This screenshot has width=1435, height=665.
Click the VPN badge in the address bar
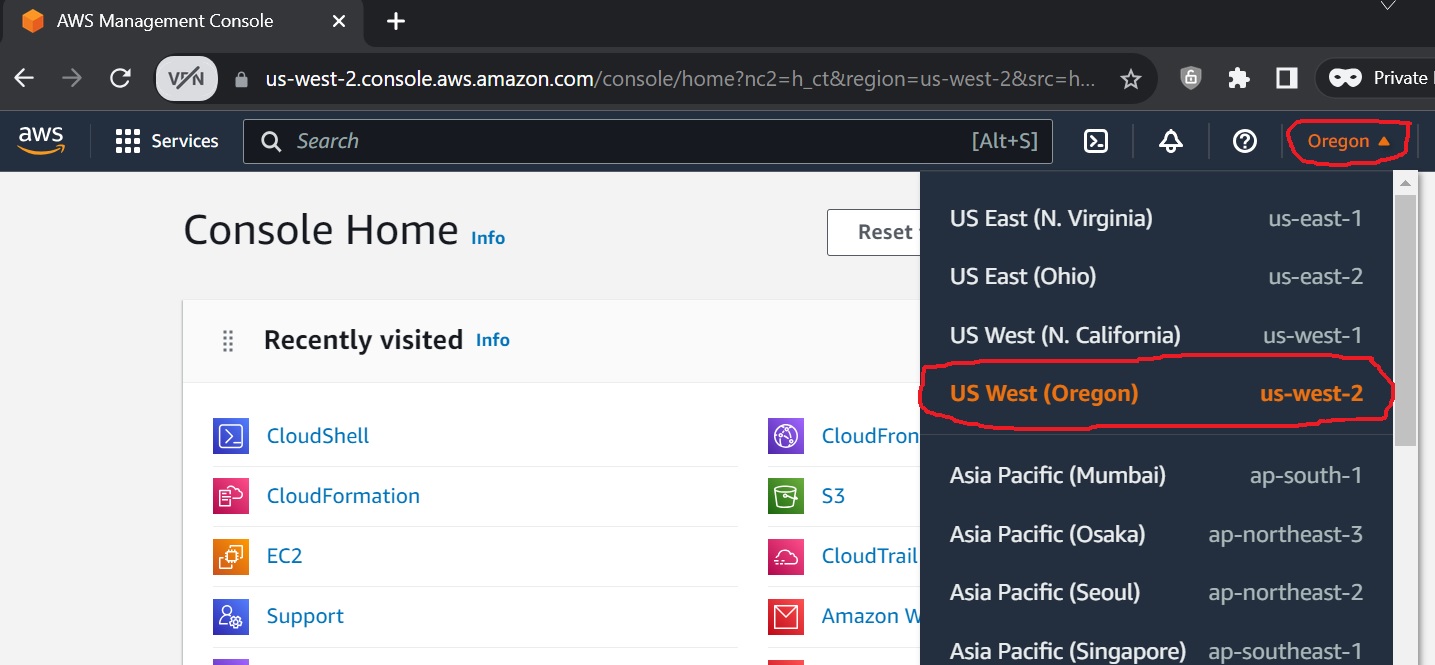(x=187, y=78)
